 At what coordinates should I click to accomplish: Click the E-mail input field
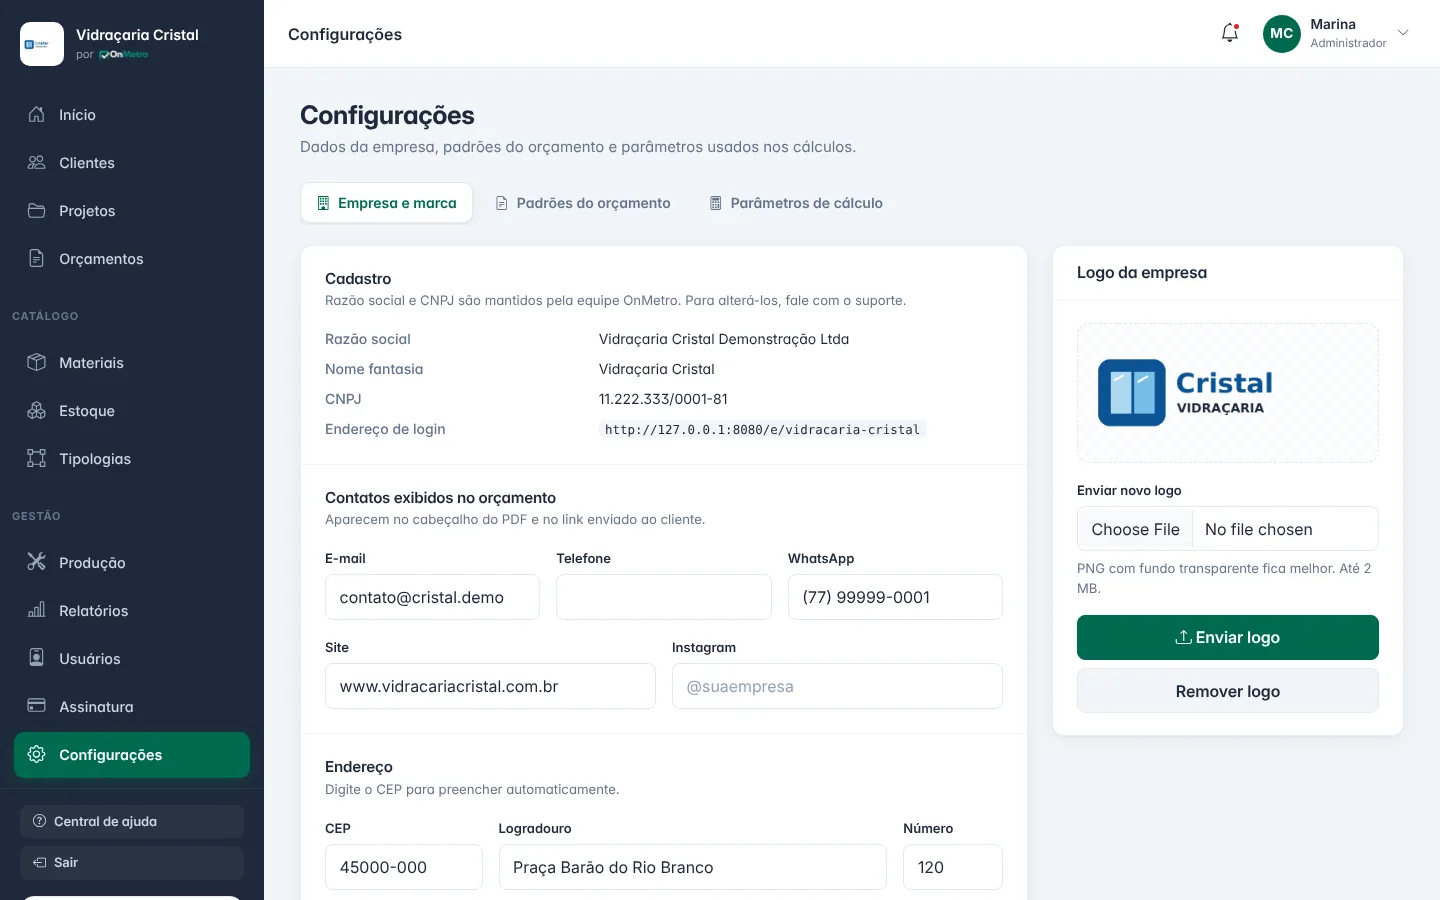tap(432, 597)
